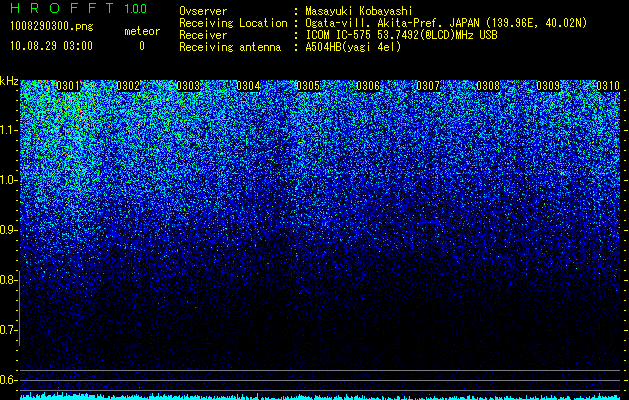Click the 1.0 frequency axis label

(x=8, y=180)
